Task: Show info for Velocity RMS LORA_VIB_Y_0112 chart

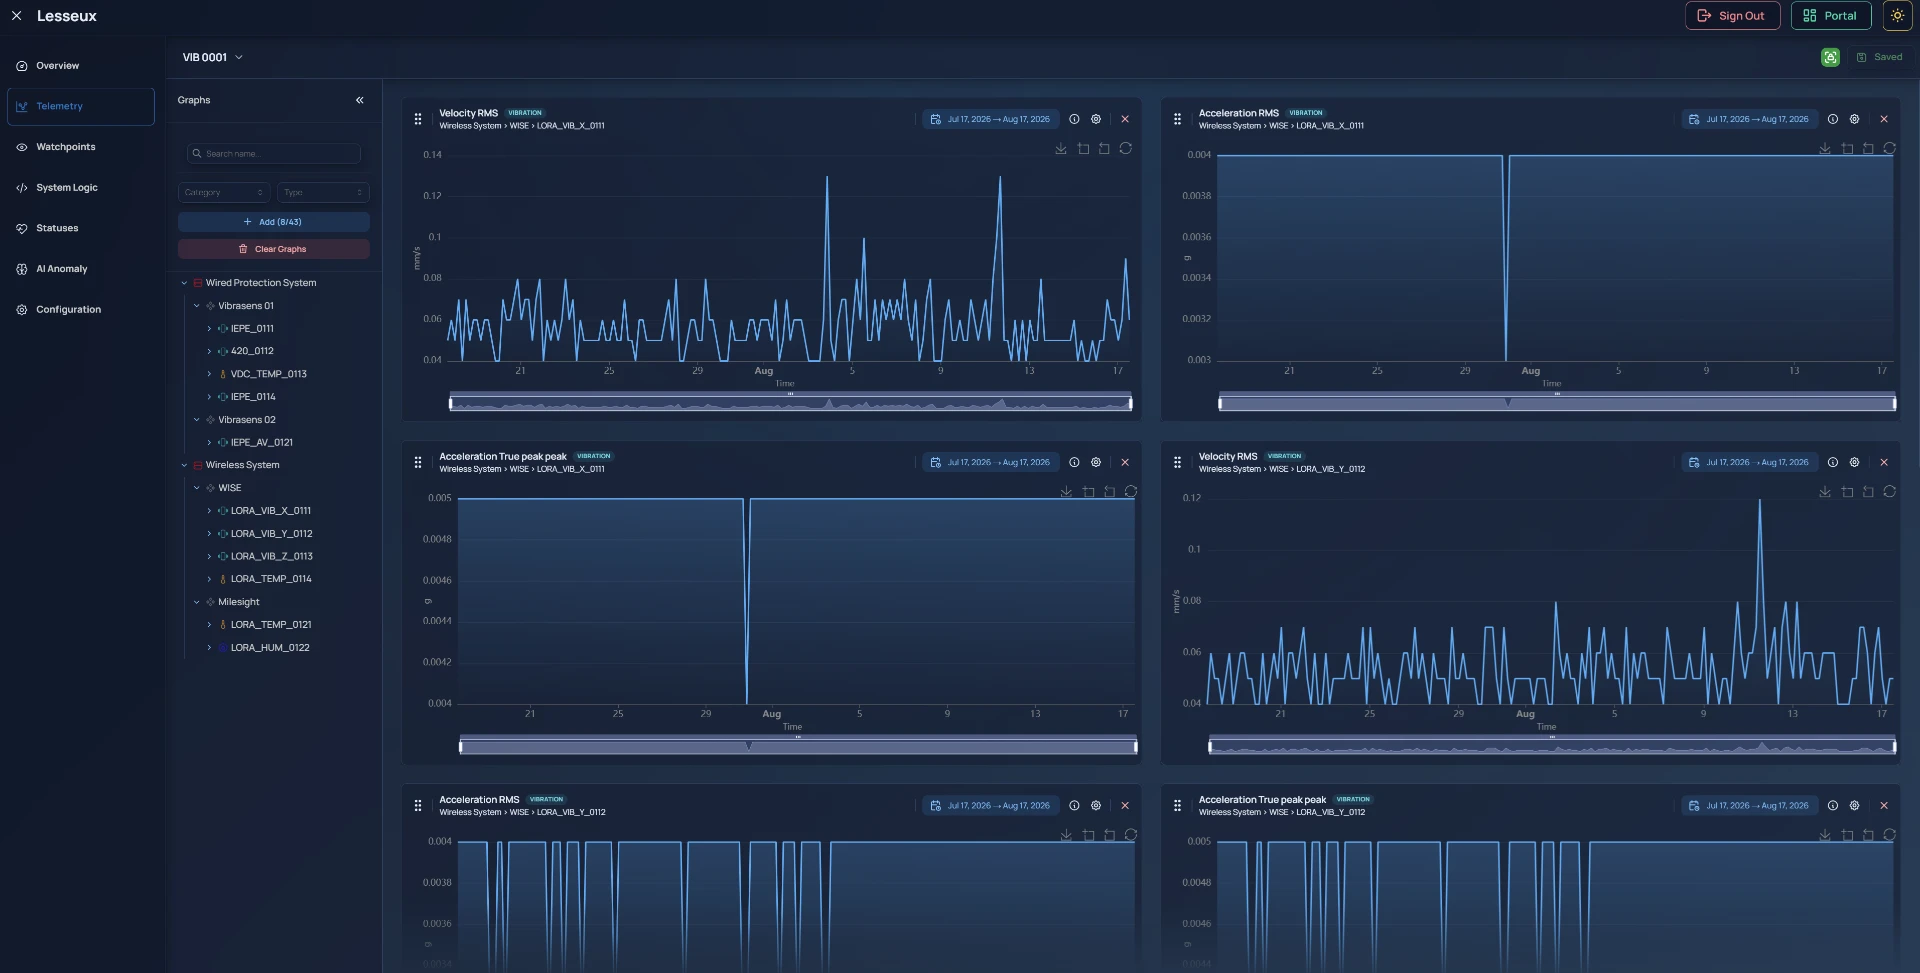Action: (x=1833, y=462)
